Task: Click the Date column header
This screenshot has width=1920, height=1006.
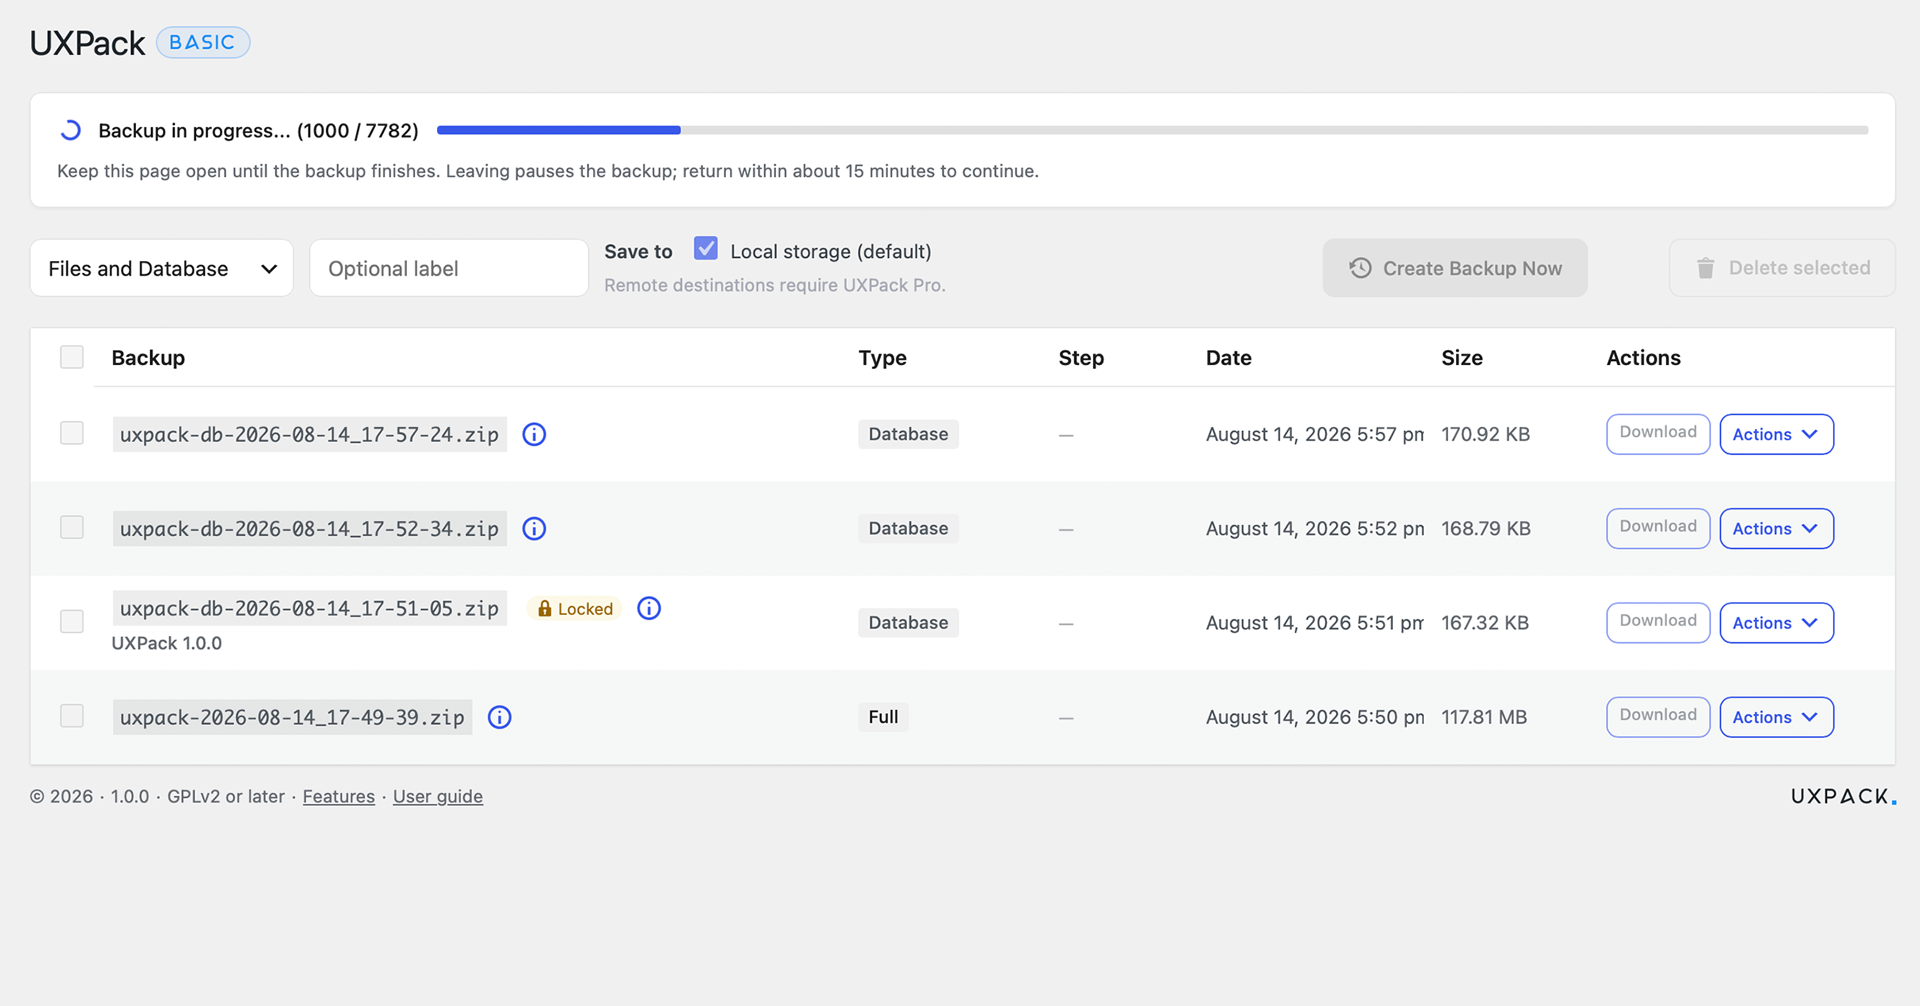Action: pos(1228,358)
